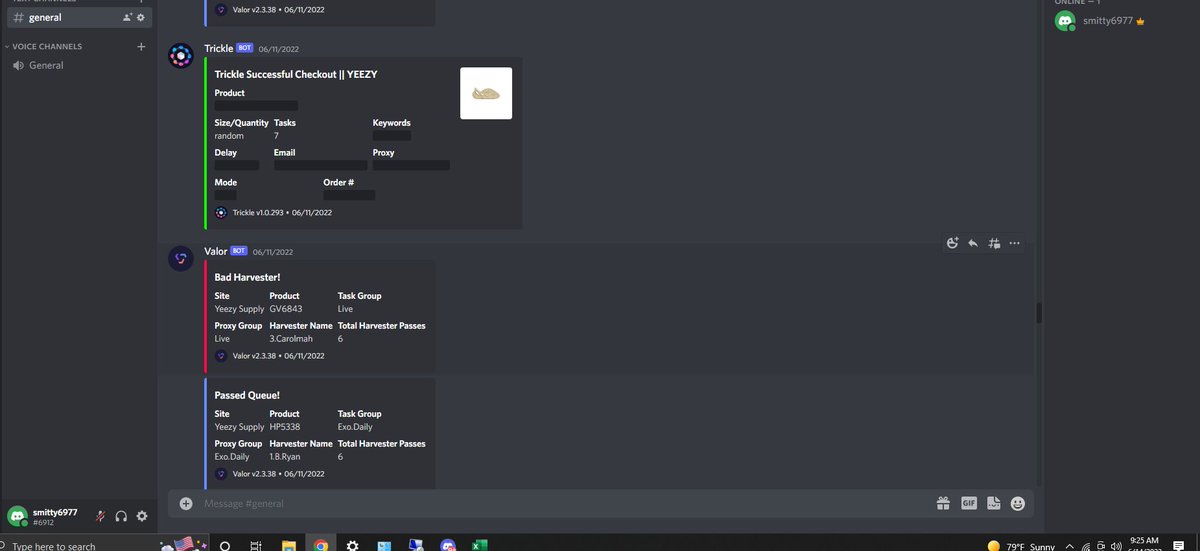Reply to the Valor message
This screenshot has width=1200, height=551.
tap(973, 243)
